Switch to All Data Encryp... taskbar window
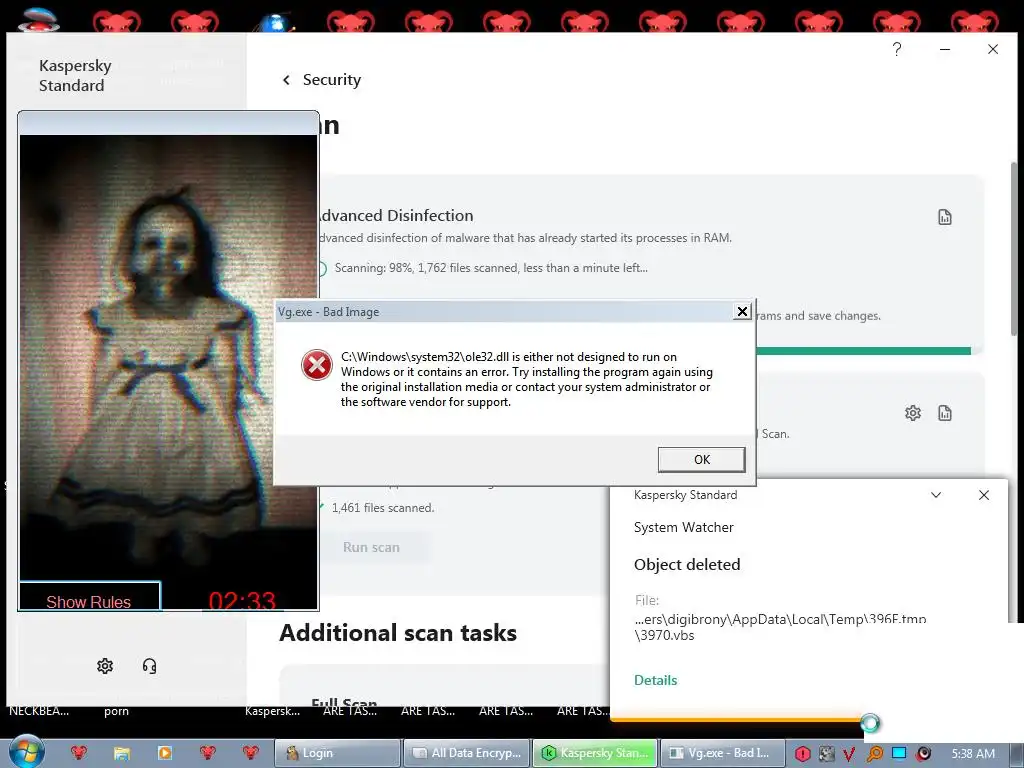1024x768 pixels. click(x=466, y=753)
